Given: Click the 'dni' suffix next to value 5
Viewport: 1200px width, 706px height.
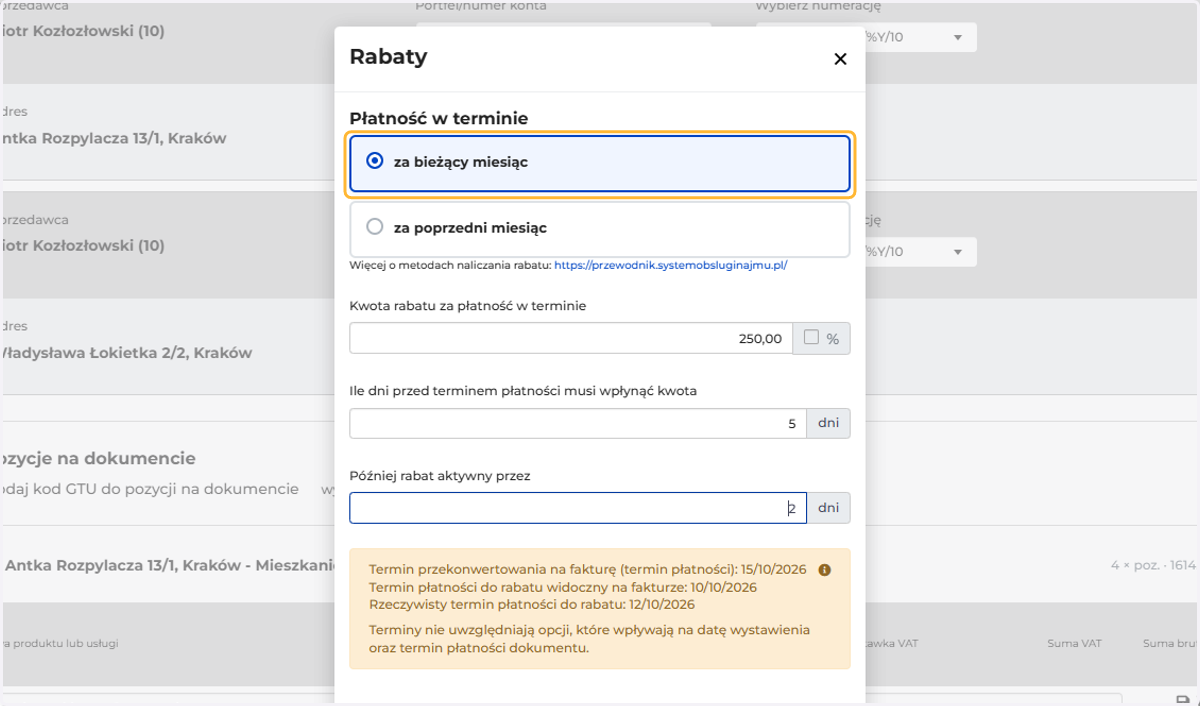Looking at the screenshot, I should [x=828, y=423].
